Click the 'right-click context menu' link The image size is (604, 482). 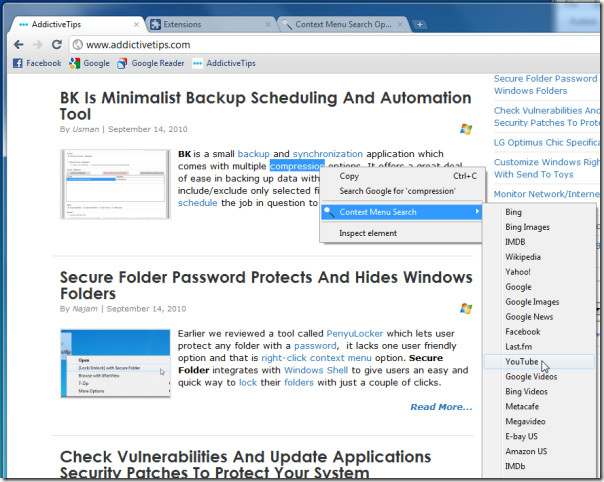click(x=316, y=358)
